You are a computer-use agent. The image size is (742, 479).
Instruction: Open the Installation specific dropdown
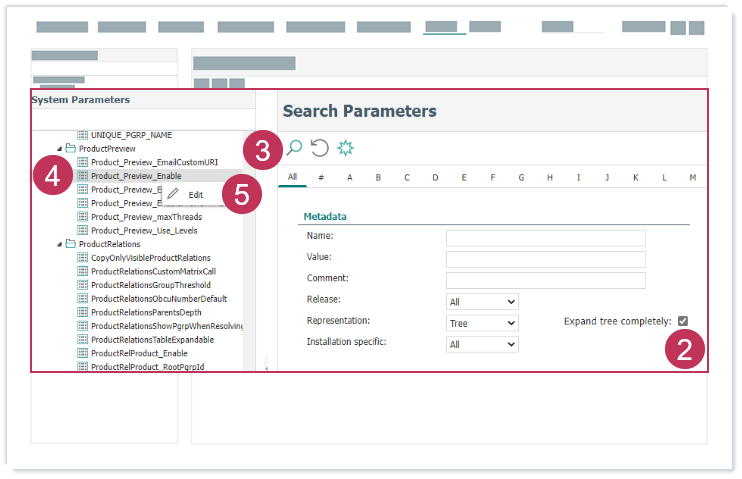[482, 344]
